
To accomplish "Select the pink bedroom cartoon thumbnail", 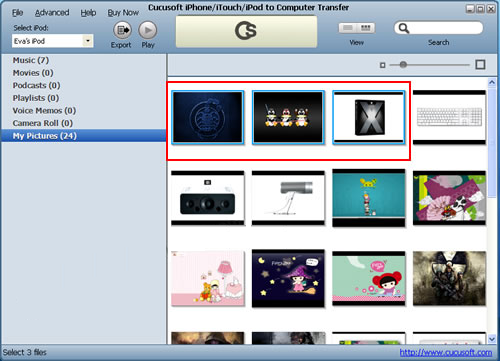I will pos(208,278).
